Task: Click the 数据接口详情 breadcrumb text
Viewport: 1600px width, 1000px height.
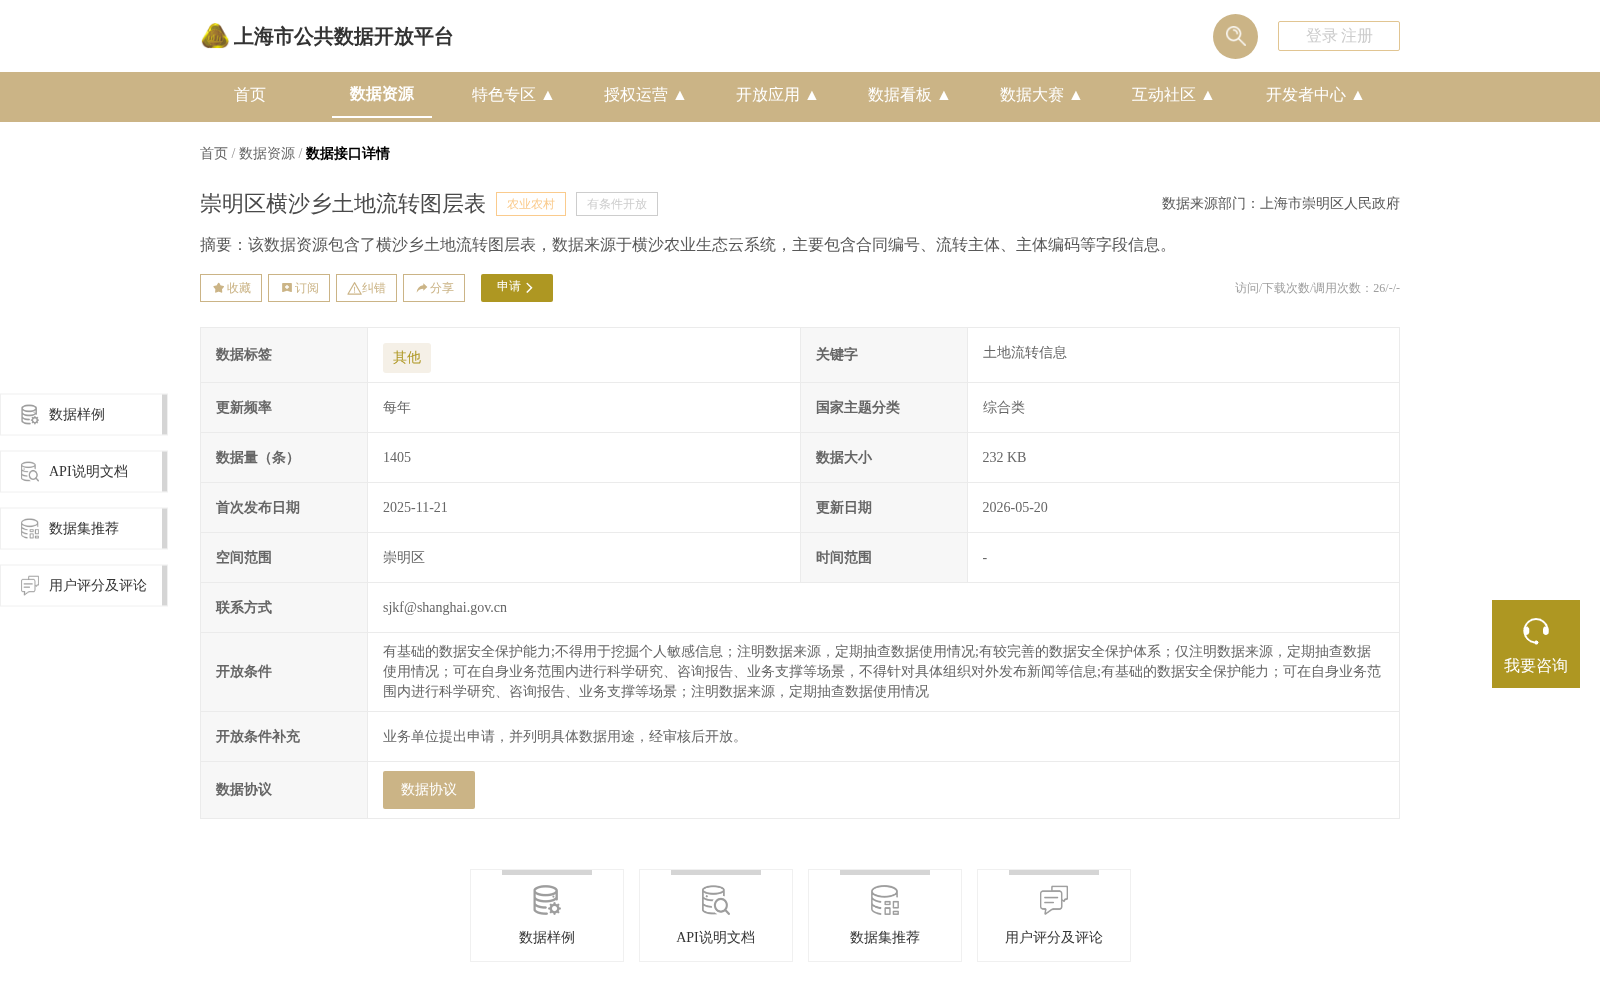Action: click(348, 153)
